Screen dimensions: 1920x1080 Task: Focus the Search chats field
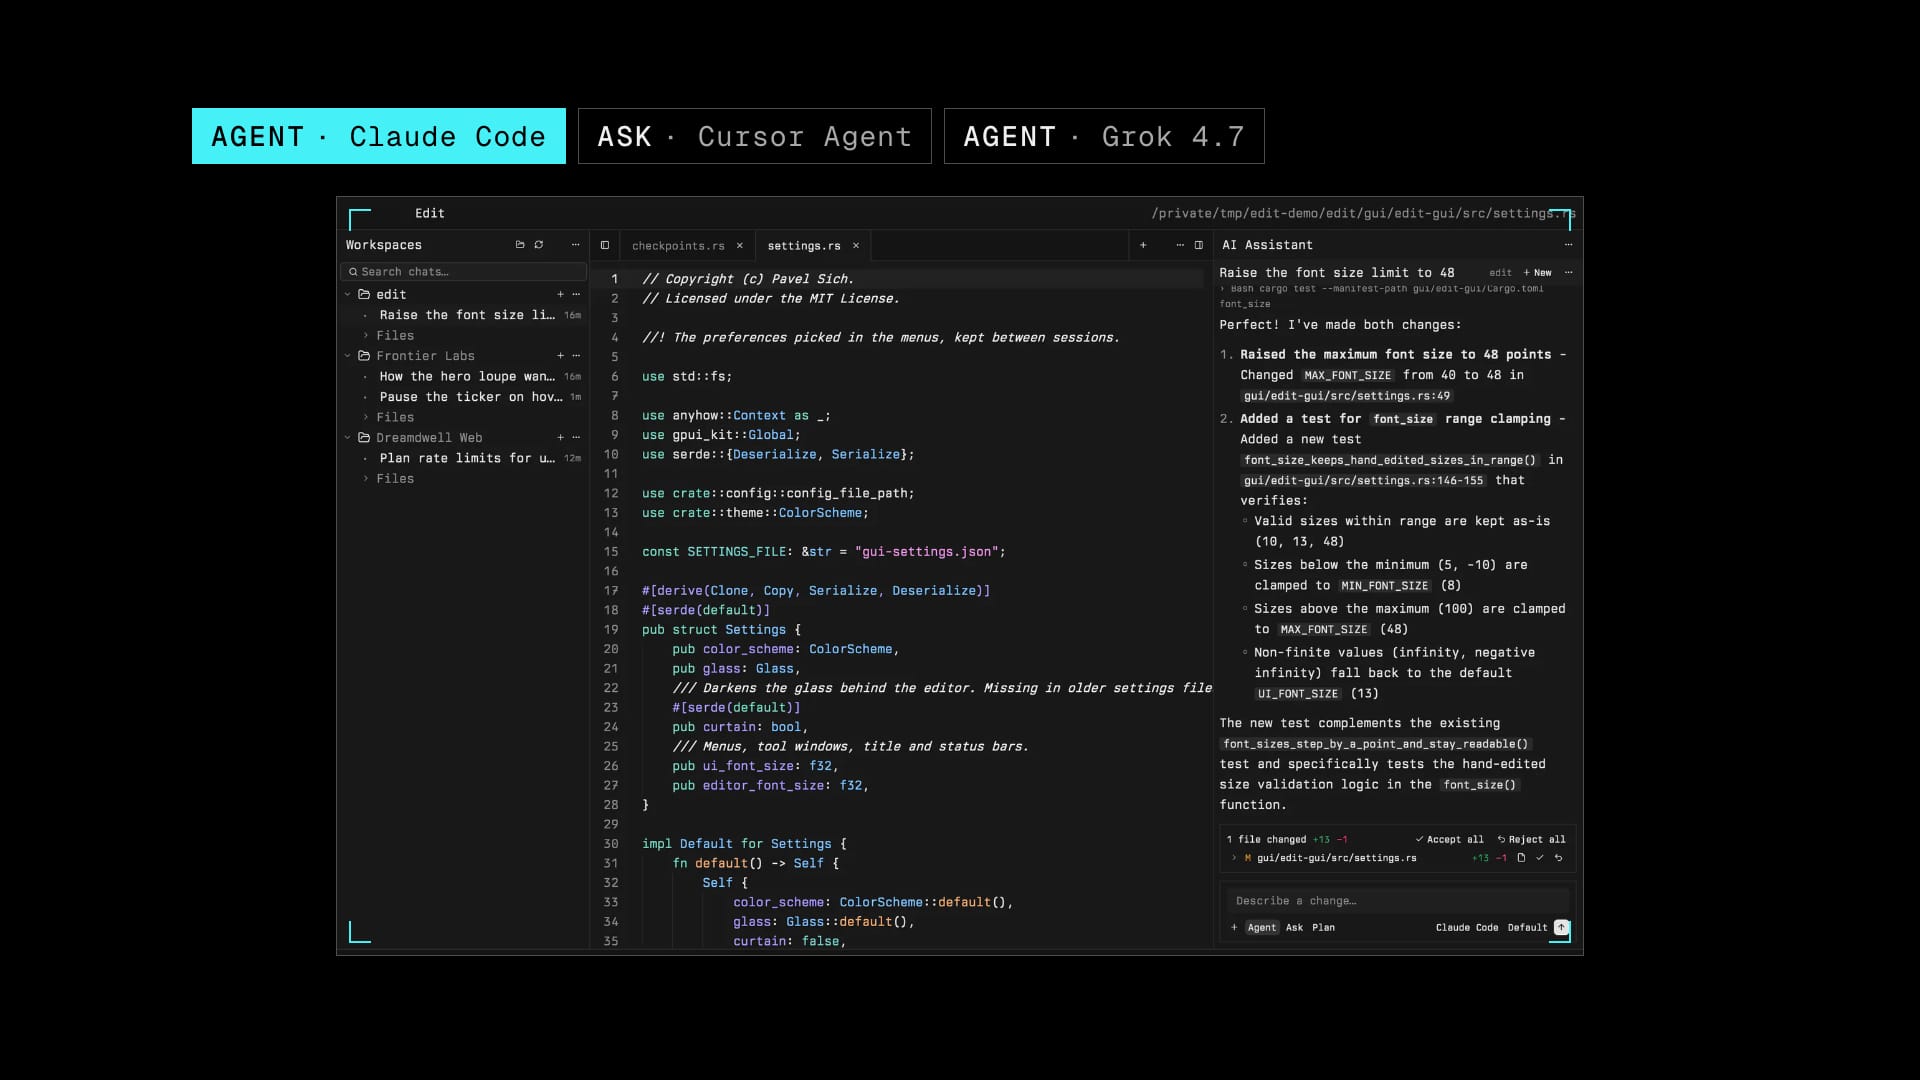point(463,272)
